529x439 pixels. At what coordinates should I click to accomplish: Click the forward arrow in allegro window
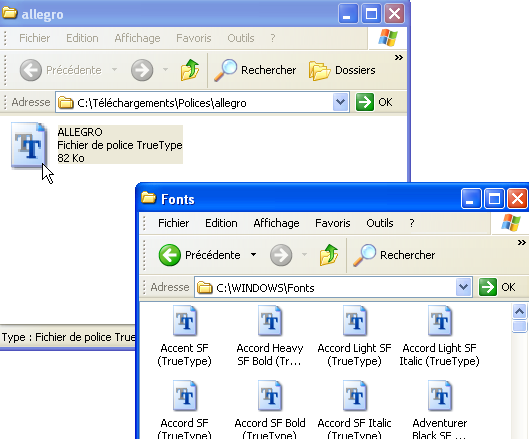[x=142, y=70]
